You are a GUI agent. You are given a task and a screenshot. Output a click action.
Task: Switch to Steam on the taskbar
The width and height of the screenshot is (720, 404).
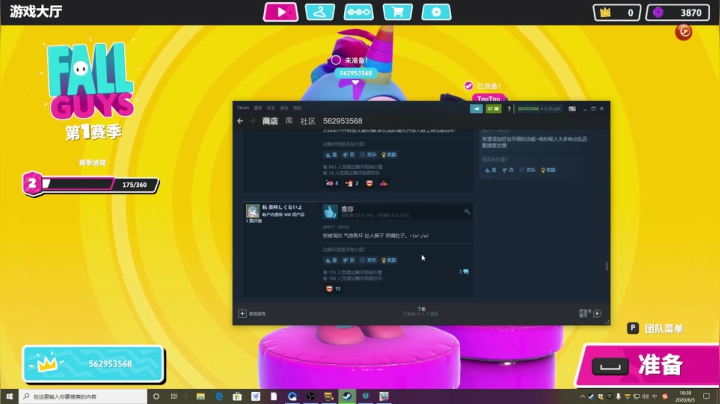point(347,396)
